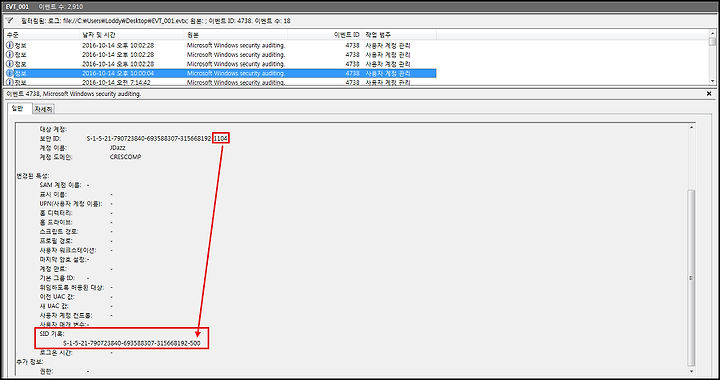Sort by the 작업 범주 column header
This screenshot has width=720, height=380.
pos(378,35)
